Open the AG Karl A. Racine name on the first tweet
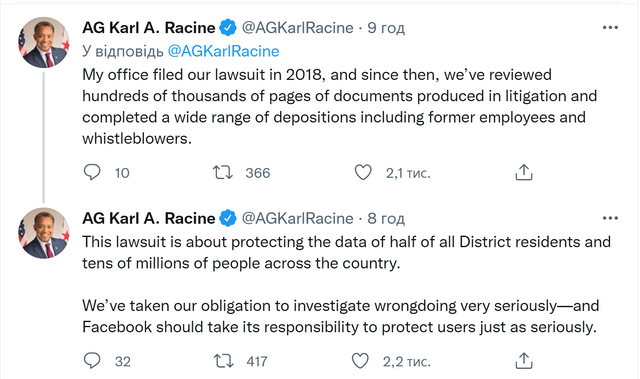The image size is (640, 379). pos(149,28)
